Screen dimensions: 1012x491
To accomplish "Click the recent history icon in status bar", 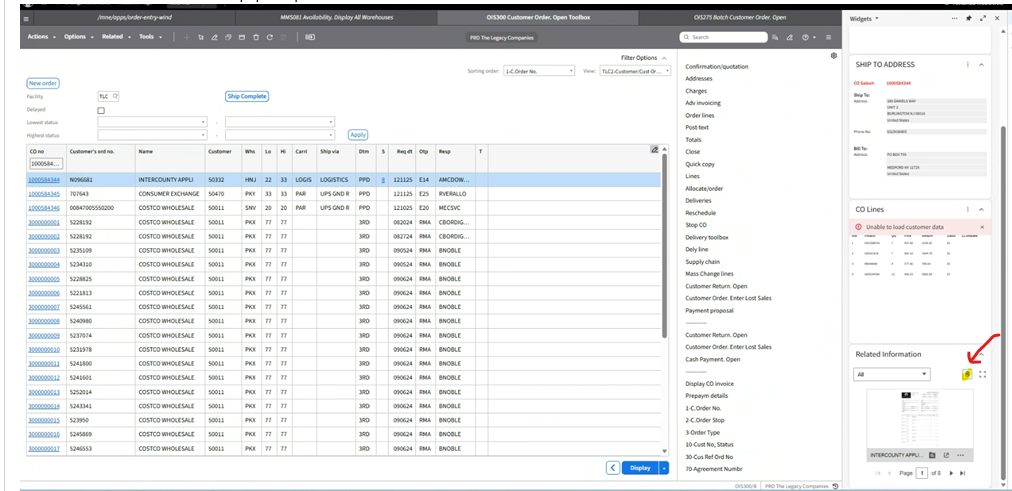I will pyautogui.click(x=835, y=486).
